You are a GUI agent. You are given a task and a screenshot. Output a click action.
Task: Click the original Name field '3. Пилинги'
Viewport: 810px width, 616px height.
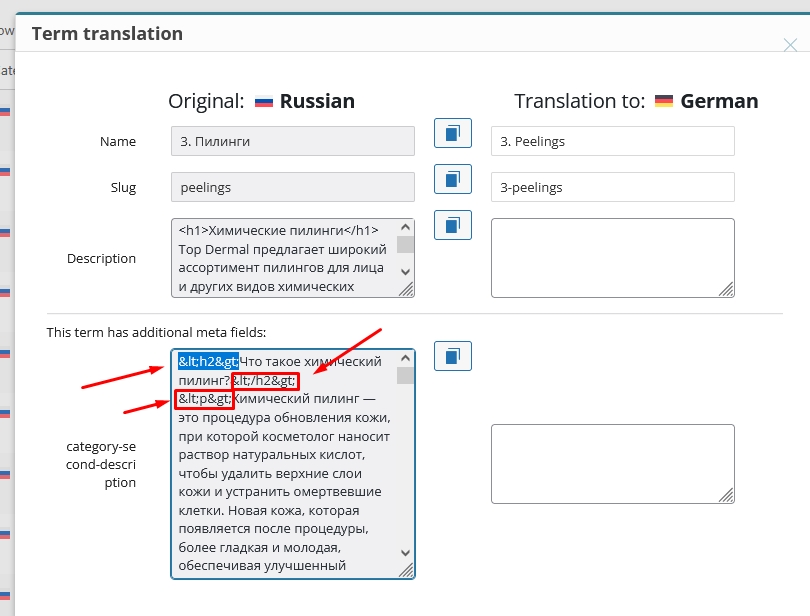coord(293,141)
